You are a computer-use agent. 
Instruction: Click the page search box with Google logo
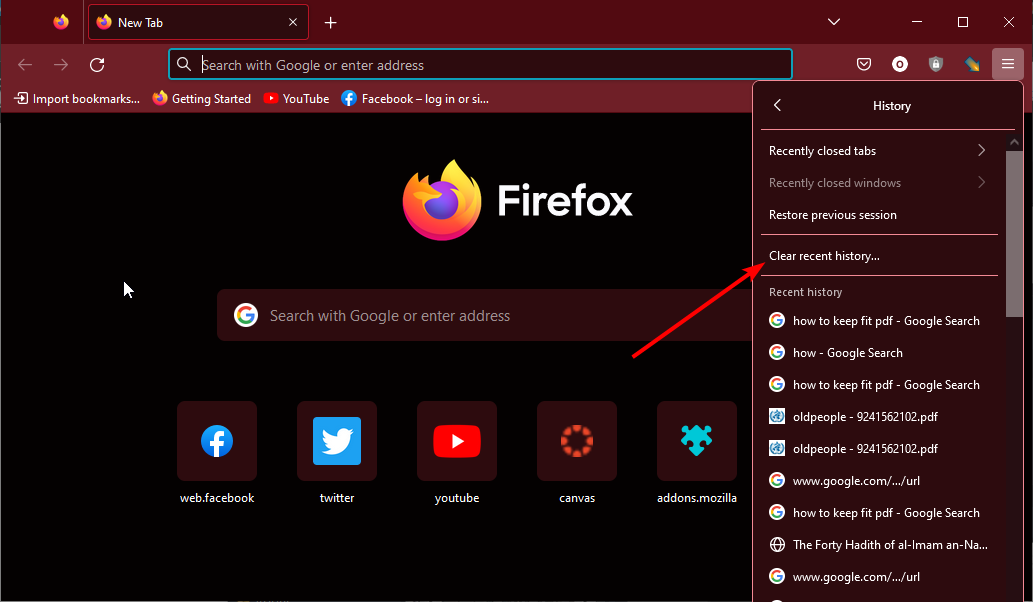(x=485, y=315)
